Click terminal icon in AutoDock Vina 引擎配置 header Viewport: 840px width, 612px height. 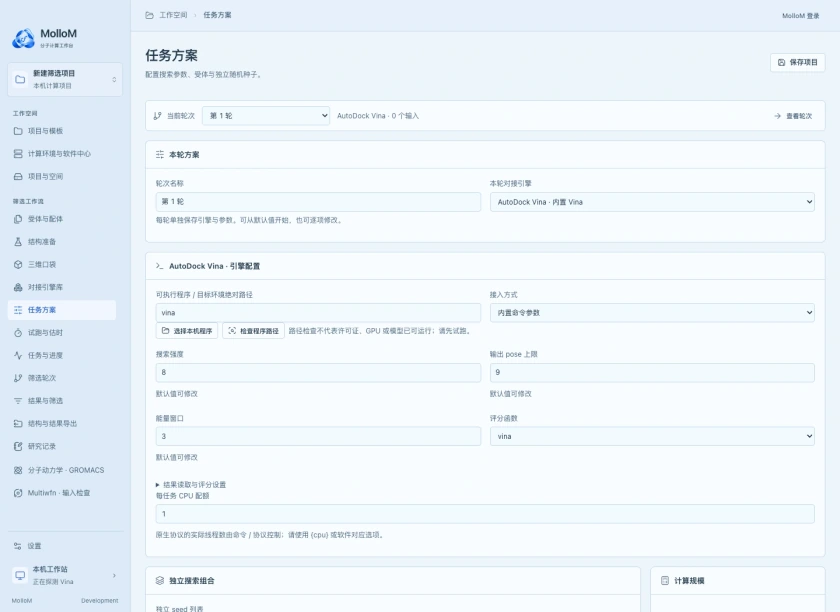[x=160, y=266]
